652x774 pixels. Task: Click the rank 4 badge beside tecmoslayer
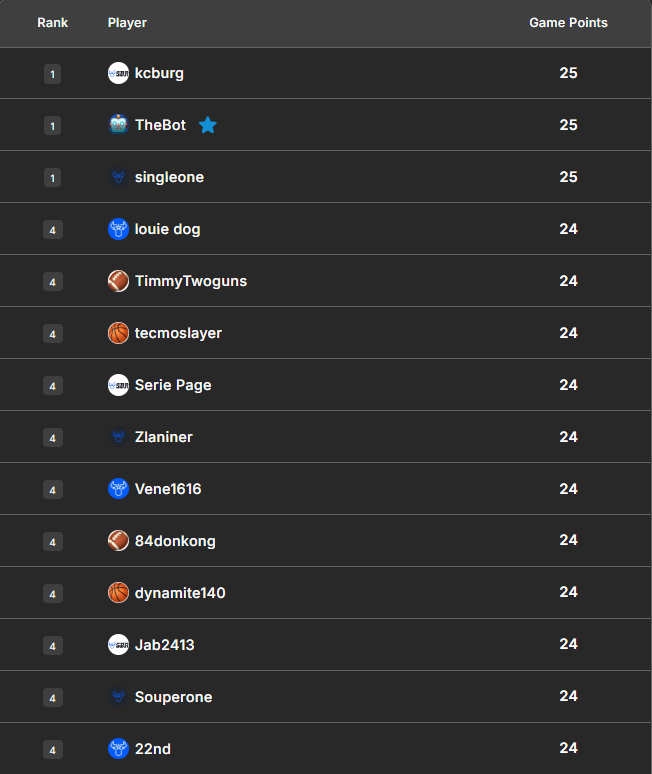click(53, 334)
